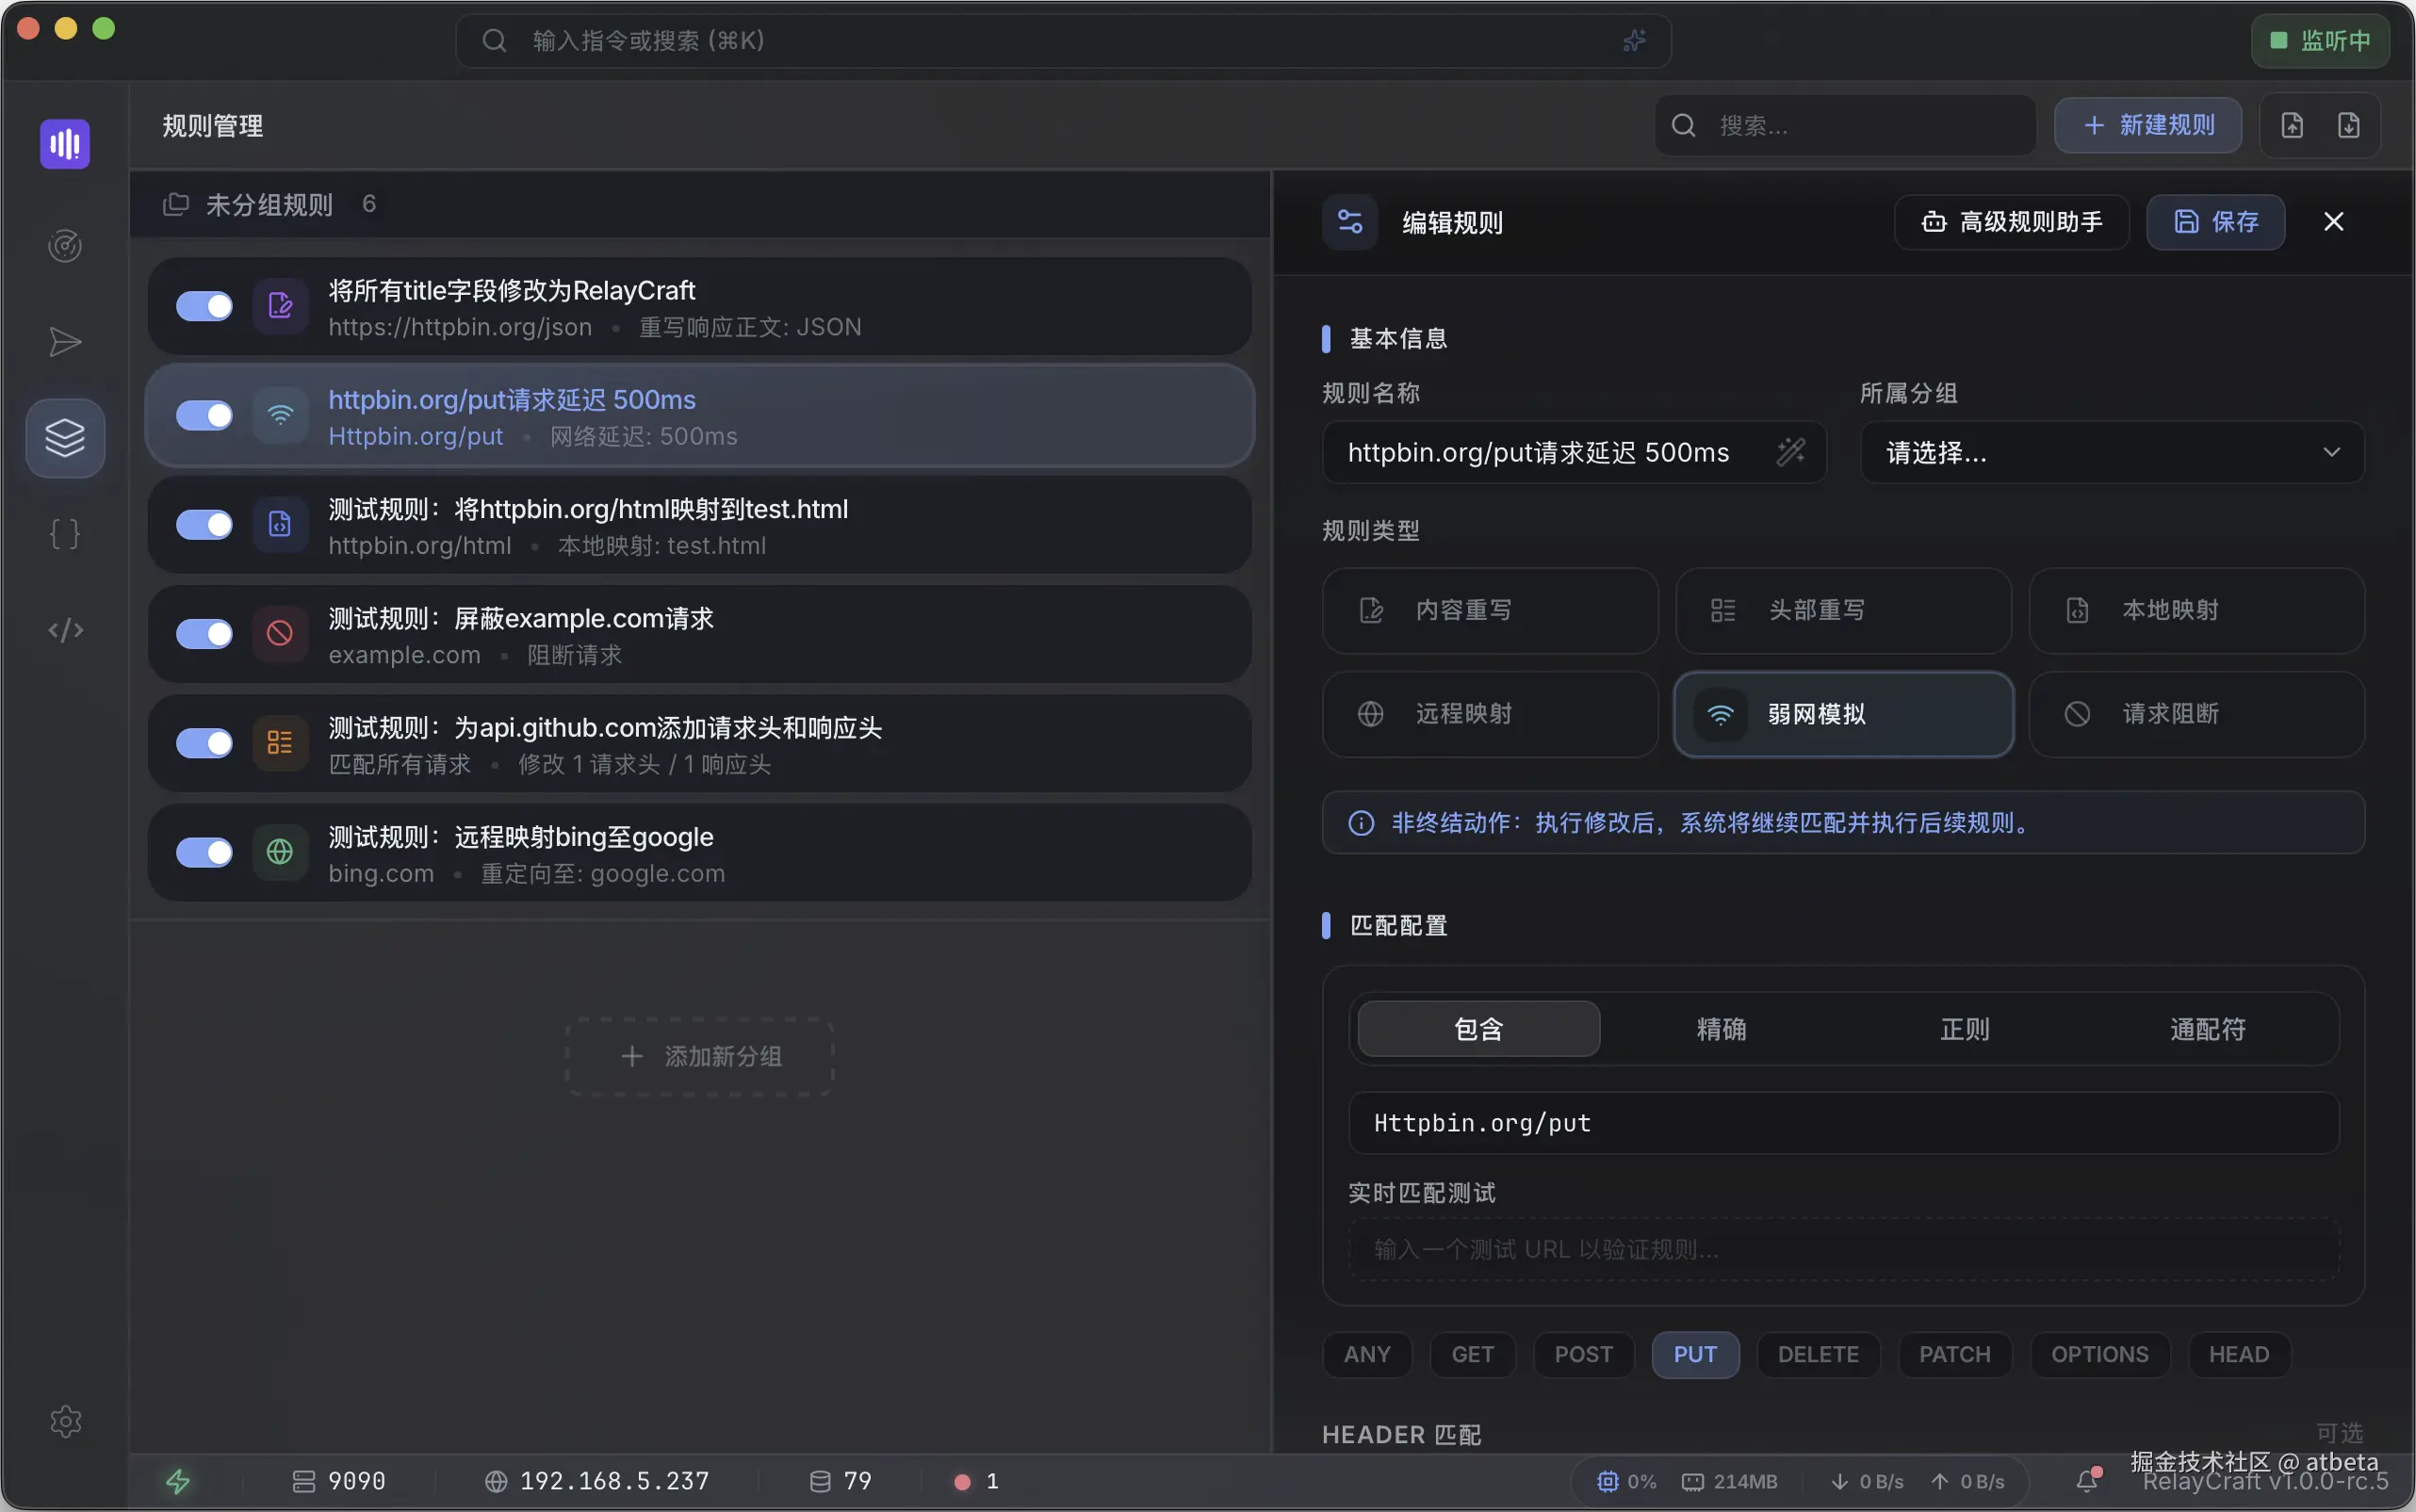The image size is (2416, 1512).
Task: Save the rule with 保存 button
Action: (2215, 222)
